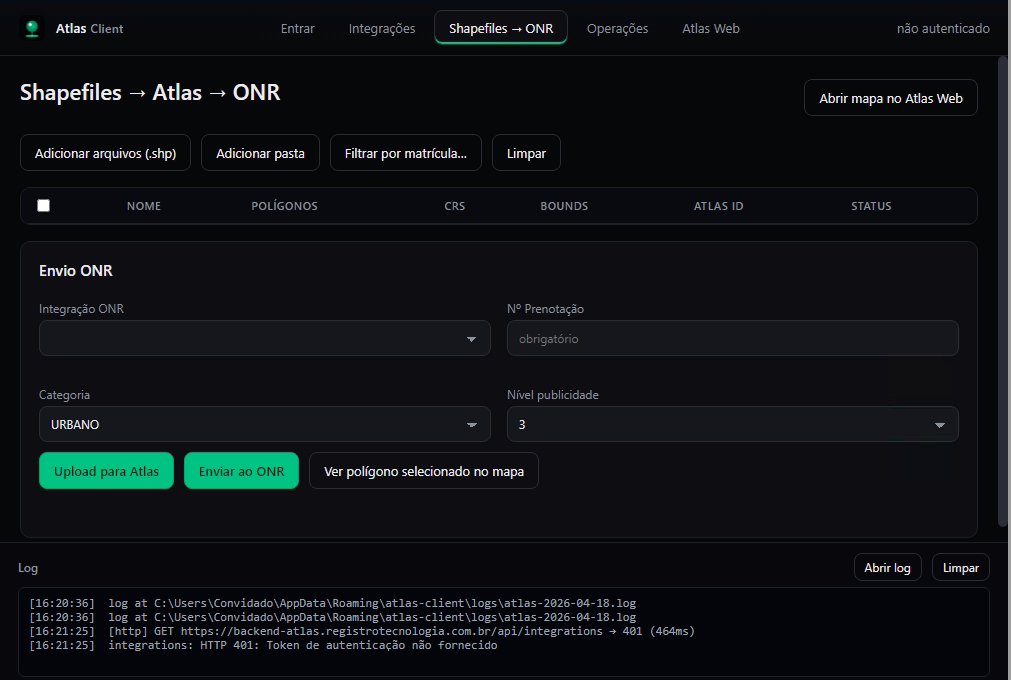Click Abrir mapa no Atlas Web button
This screenshot has height=680, width=1011.
tap(890, 98)
